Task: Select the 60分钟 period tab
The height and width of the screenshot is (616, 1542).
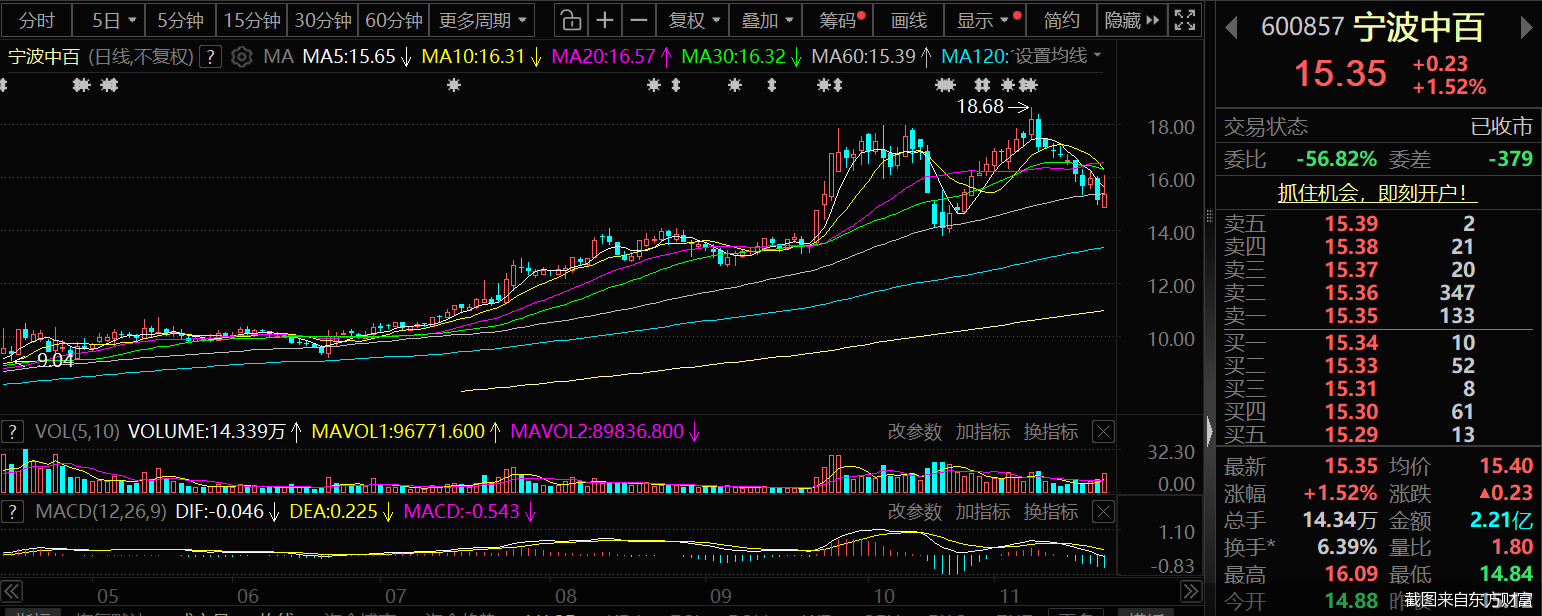Action: click(394, 20)
